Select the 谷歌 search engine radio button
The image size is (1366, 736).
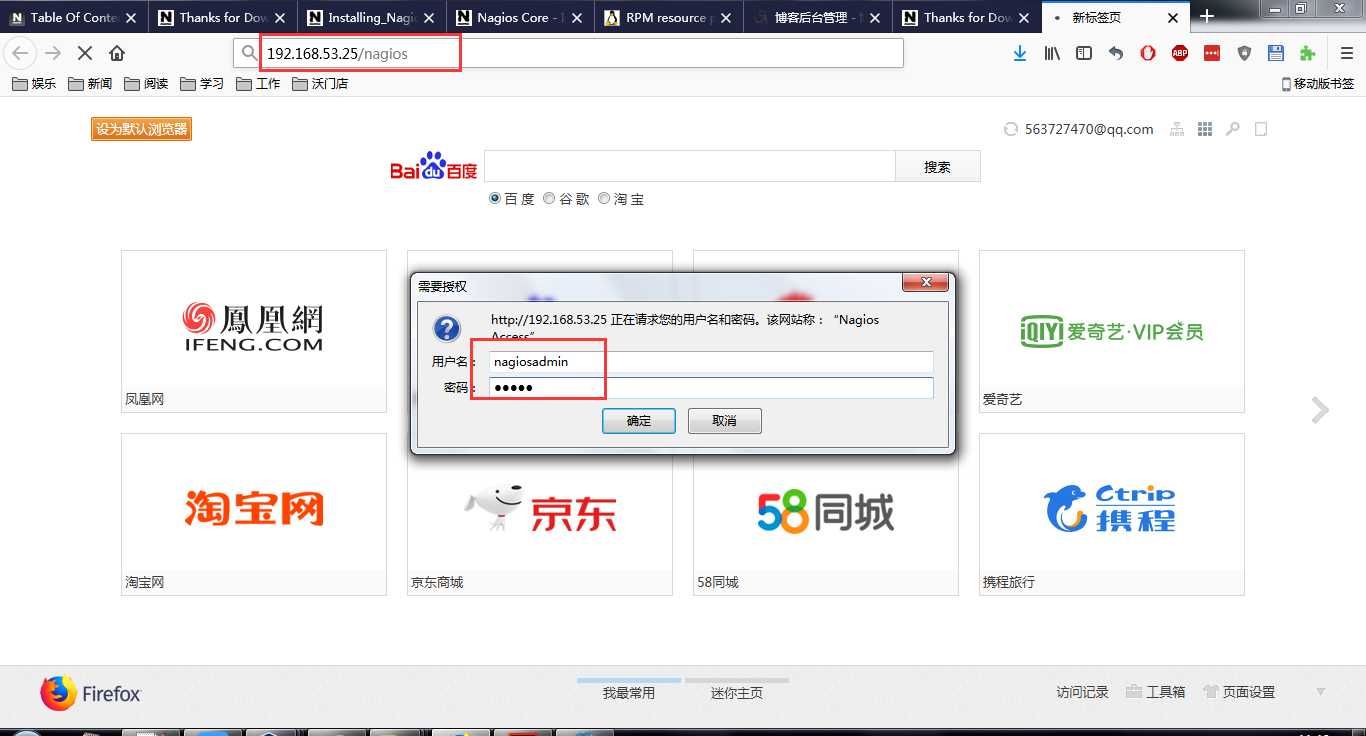tap(549, 198)
